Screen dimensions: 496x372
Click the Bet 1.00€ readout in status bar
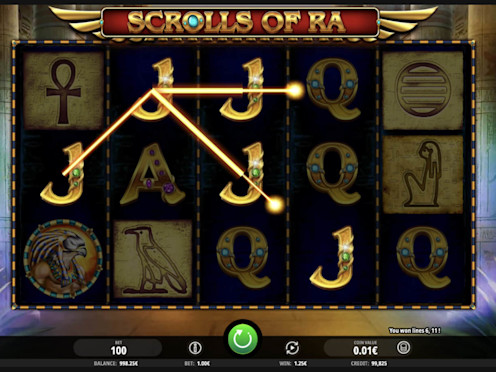point(197,364)
